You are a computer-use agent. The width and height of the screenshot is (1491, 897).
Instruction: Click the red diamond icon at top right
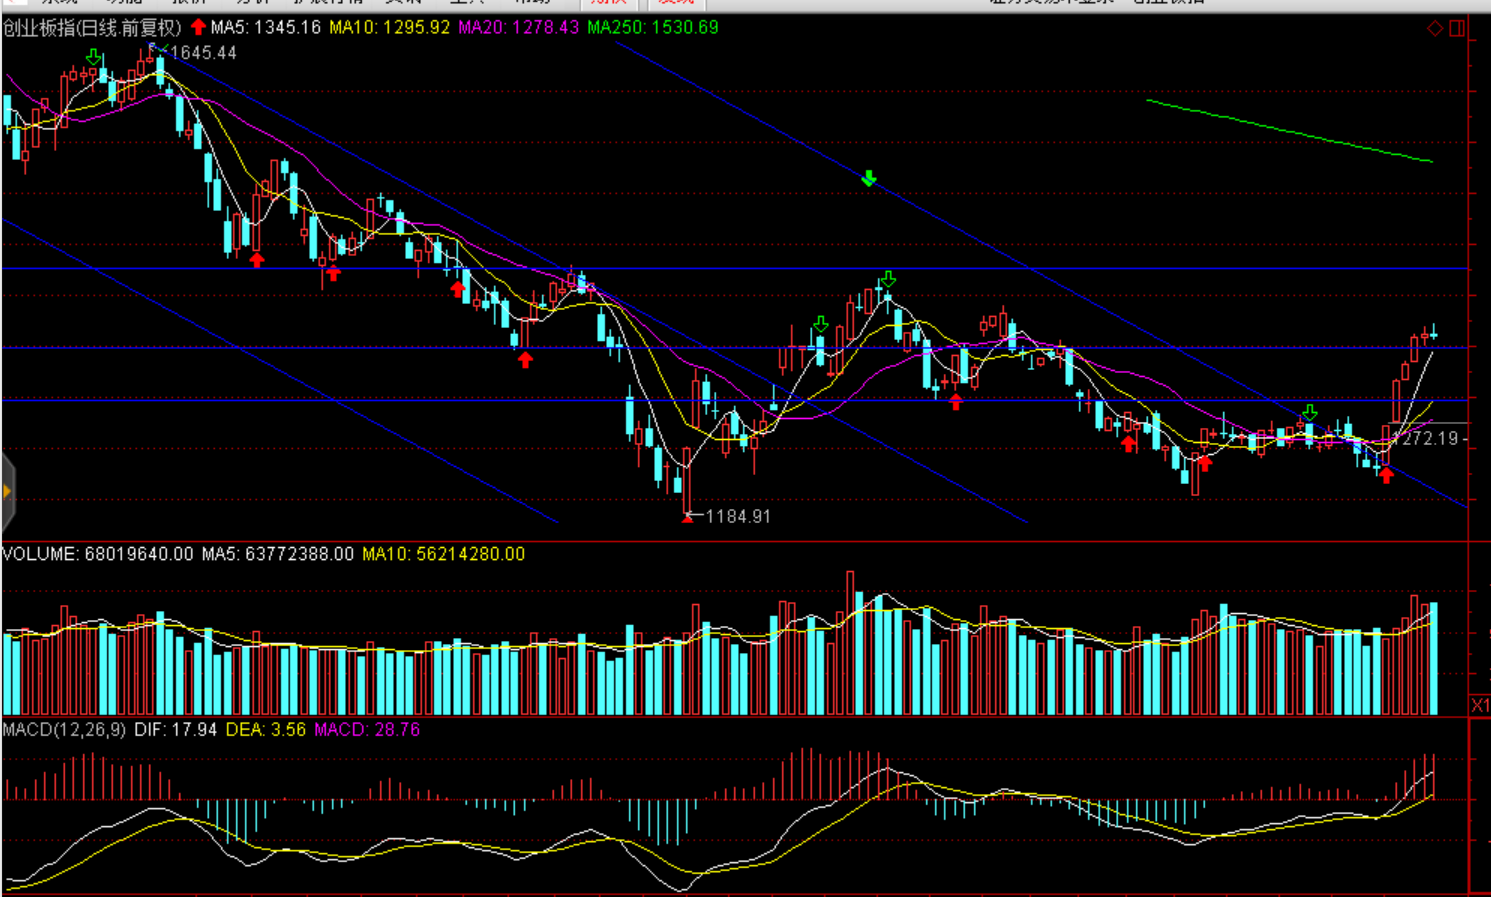(1434, 28)
